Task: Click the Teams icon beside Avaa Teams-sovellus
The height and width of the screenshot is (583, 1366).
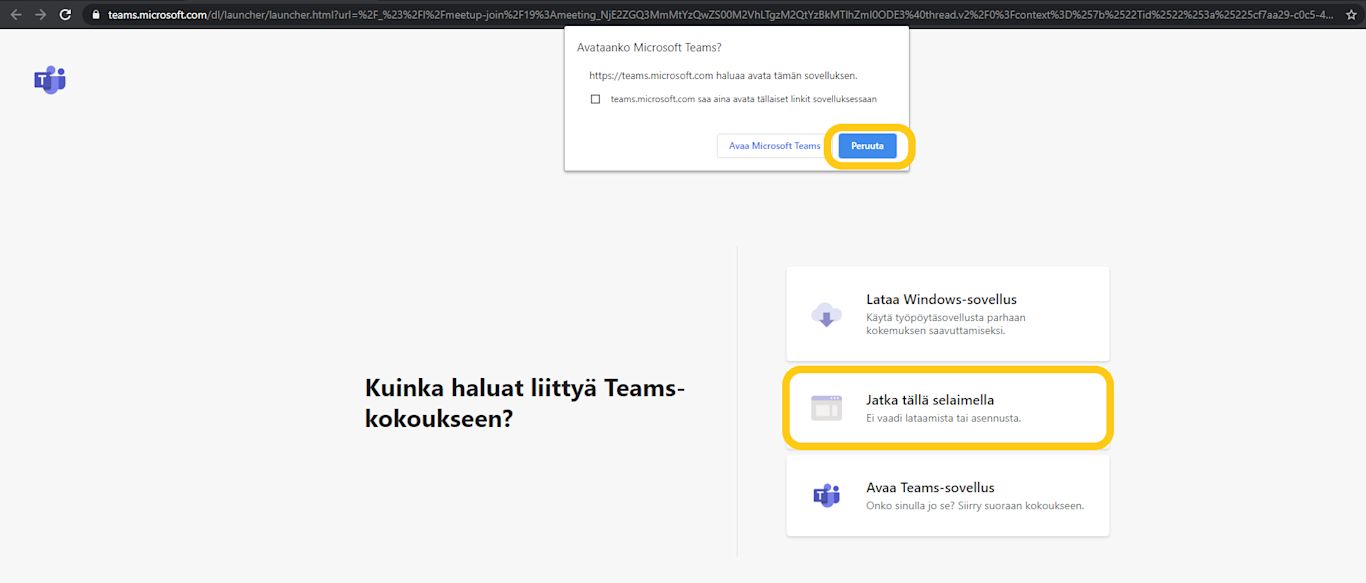Action: [826, 496]
